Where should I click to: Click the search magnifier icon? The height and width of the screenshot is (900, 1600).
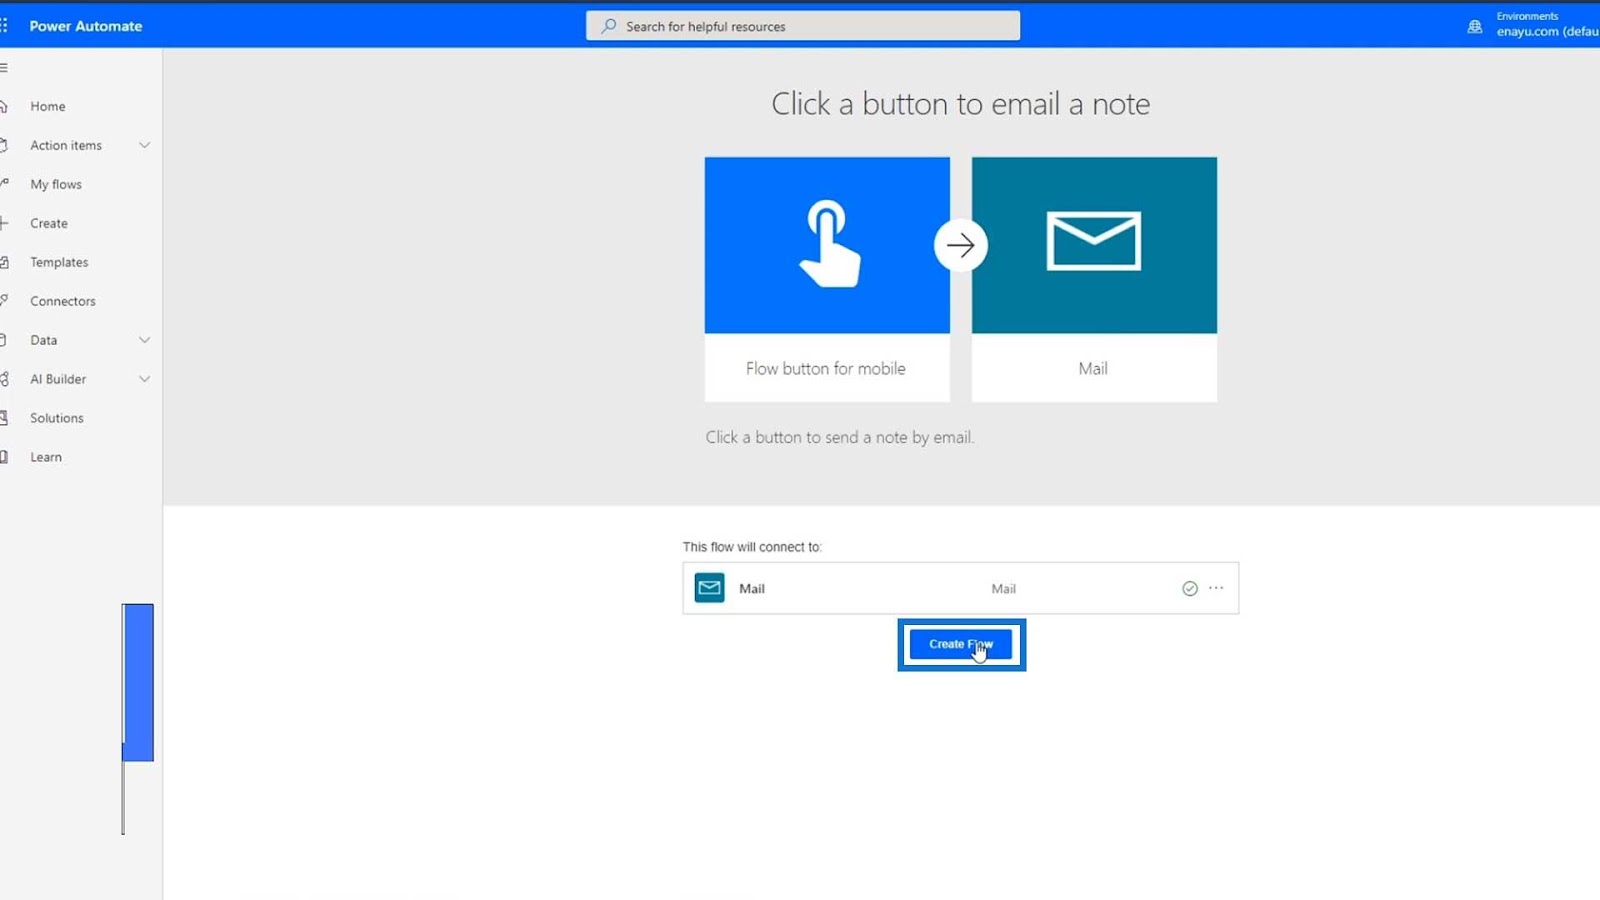click(608, 26)
